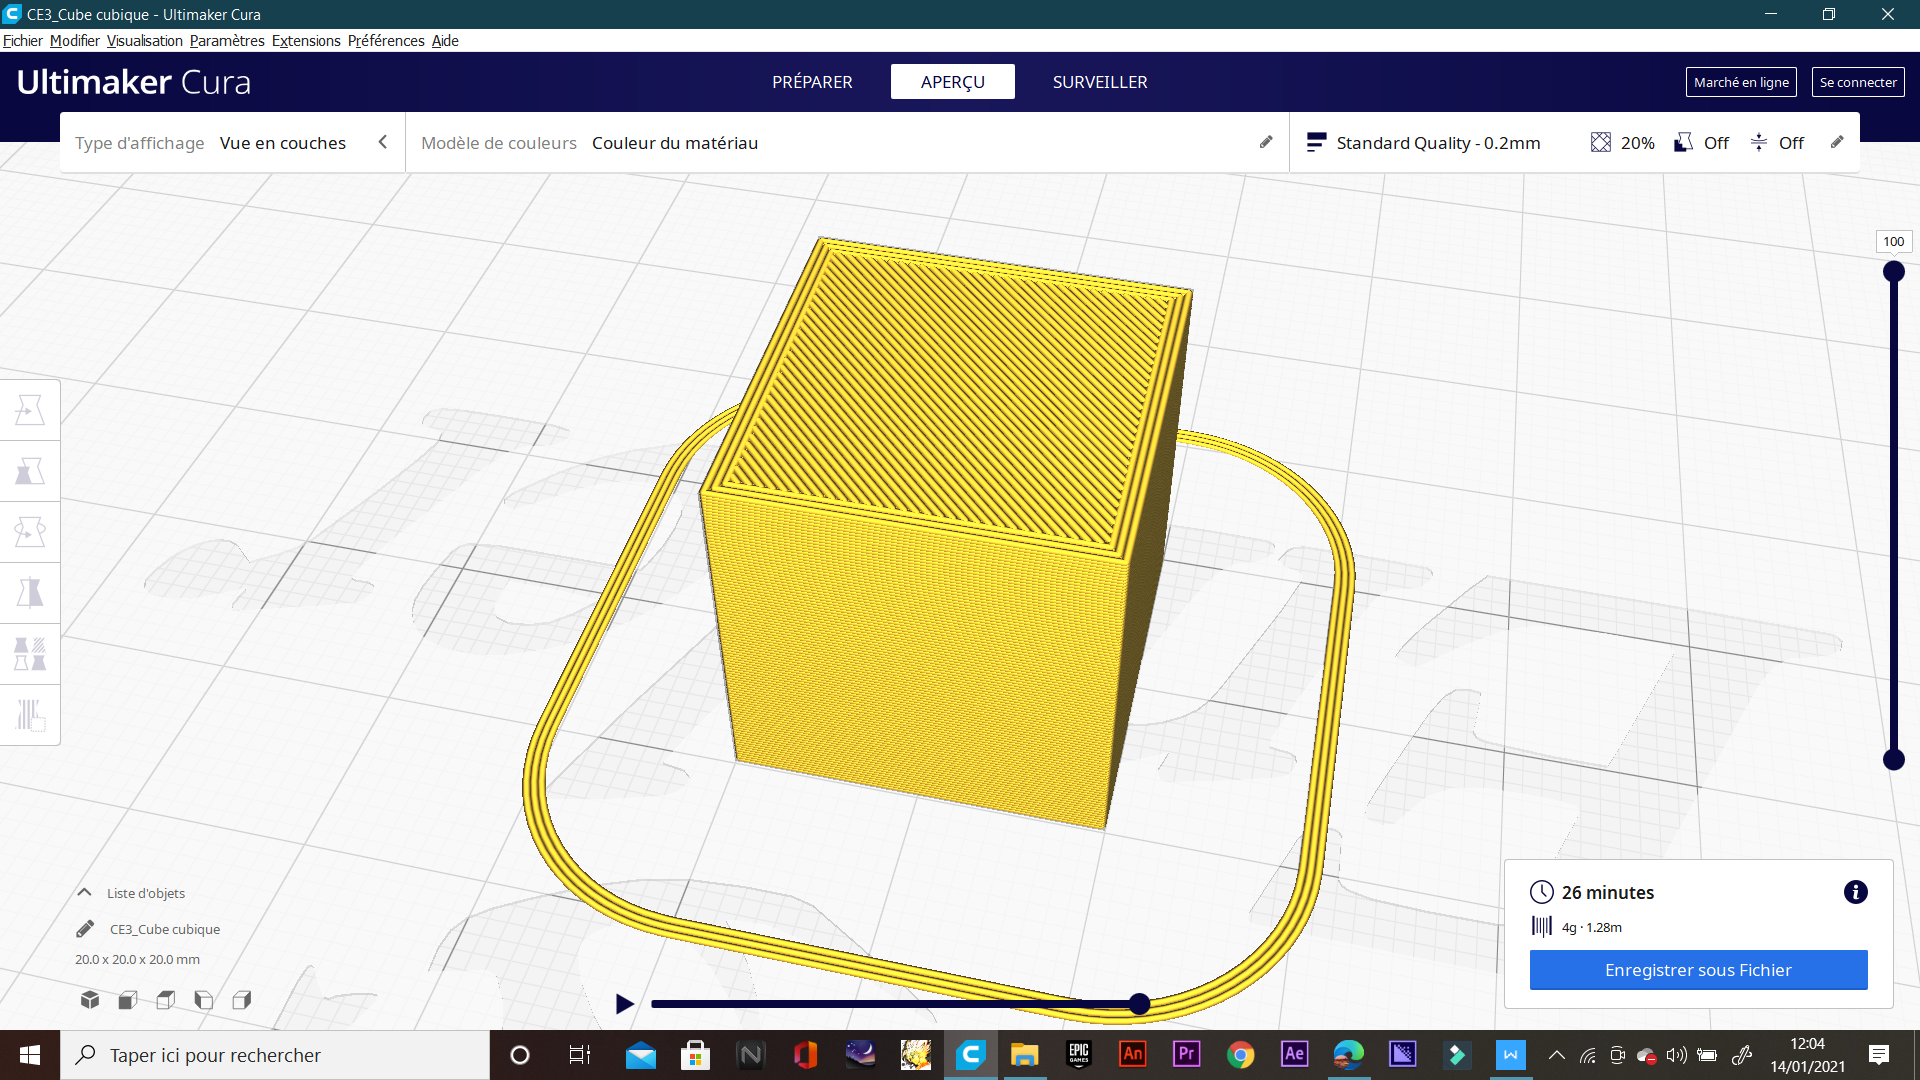The height and width of the screenshot is (1080, 1920).
Task: Play the layer simulation
Action: 624,1004
